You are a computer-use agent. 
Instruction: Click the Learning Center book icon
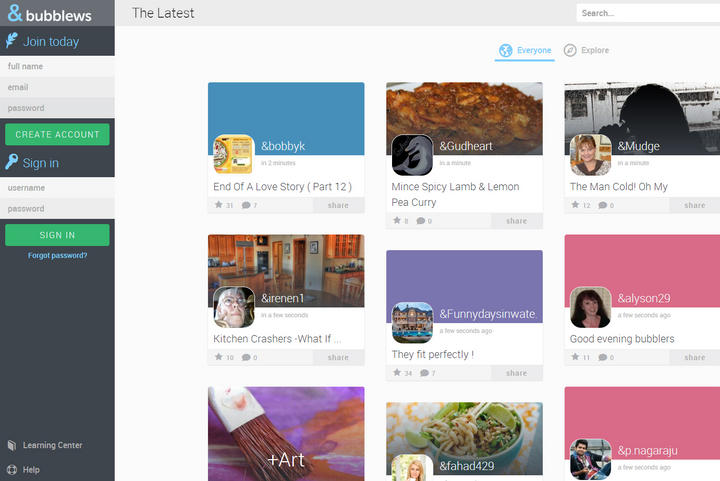pyautogui.click(x=12, y=445)
